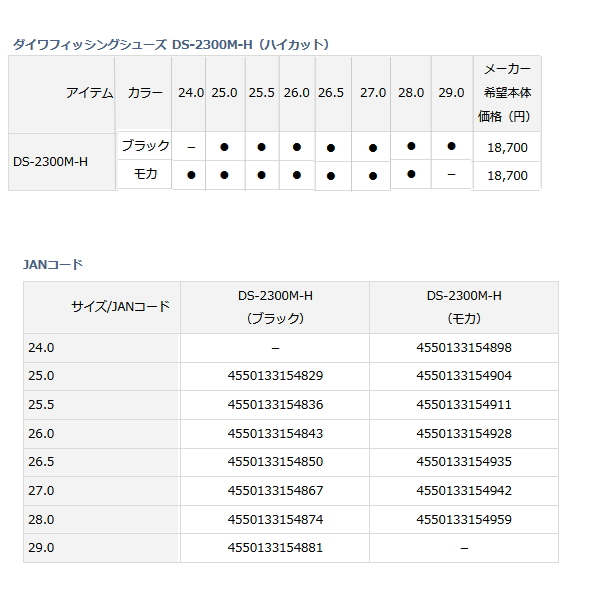This screenshot has height=600, width=600.
Task: Click the モカ color cell
Action: click(x=145, y=174)
